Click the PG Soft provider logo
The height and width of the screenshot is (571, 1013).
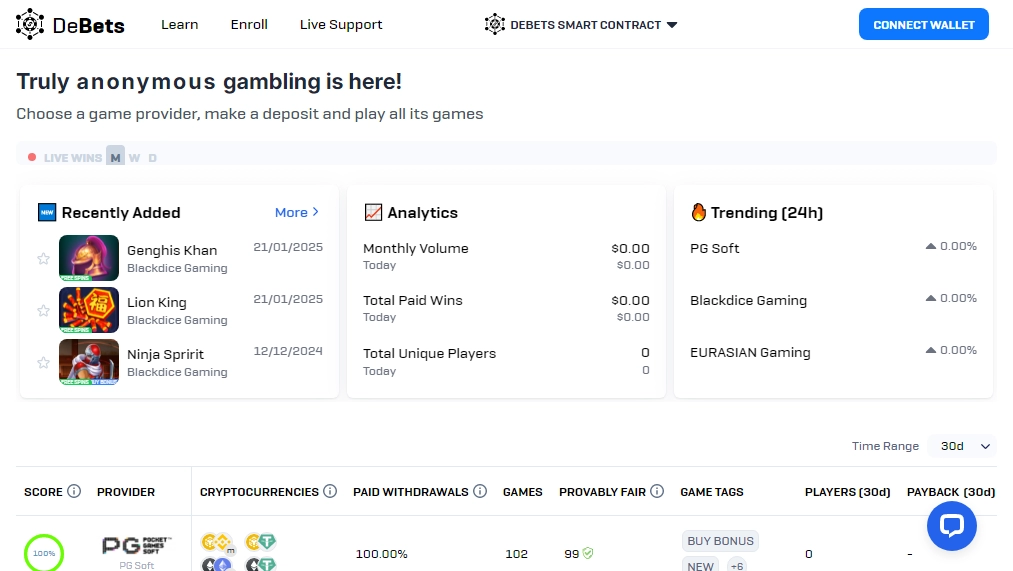(x=137, y=546)
